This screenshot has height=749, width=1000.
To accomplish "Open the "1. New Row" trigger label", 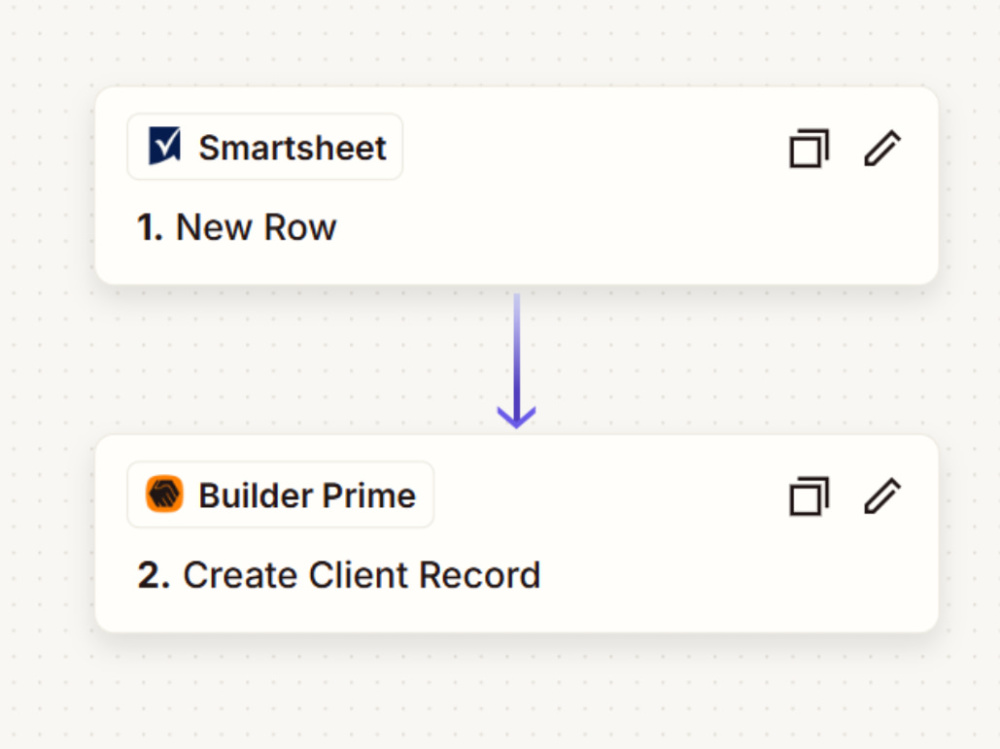I will 237,227.
